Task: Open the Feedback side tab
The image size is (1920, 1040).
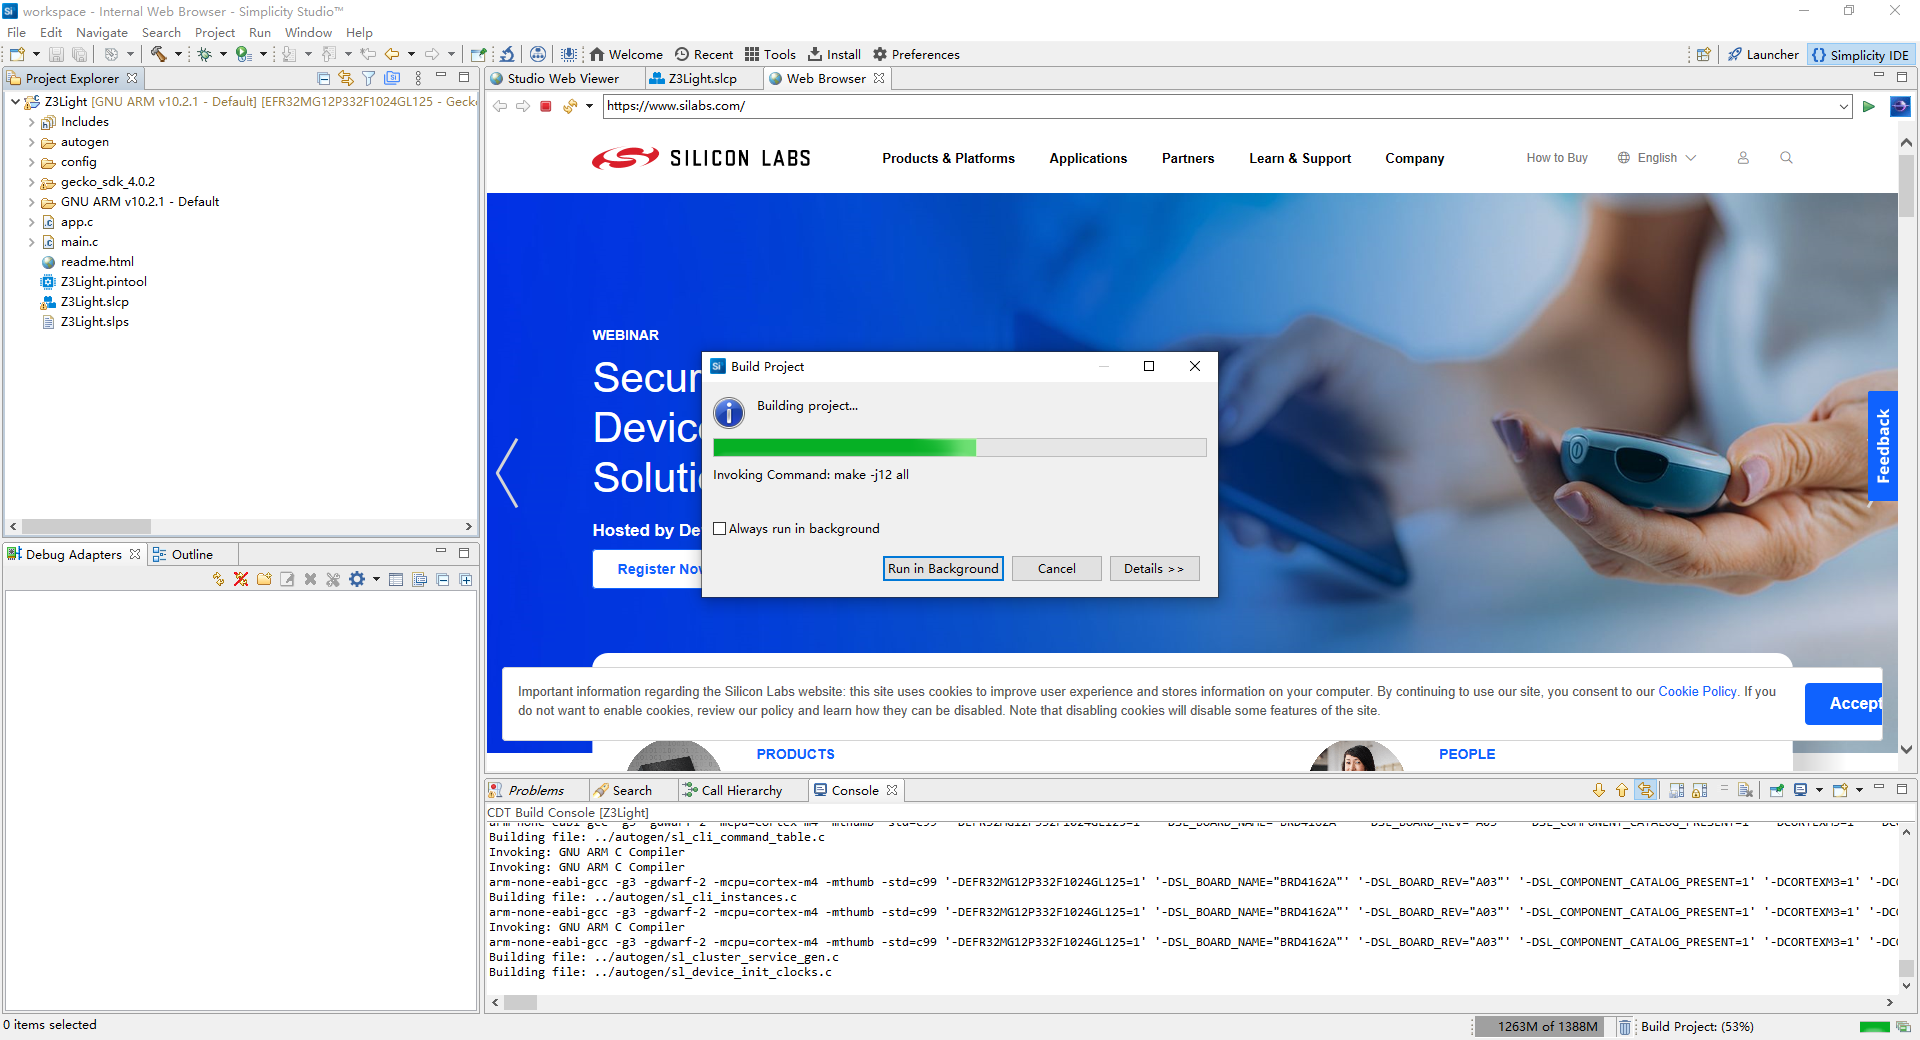Action: 1883,446
